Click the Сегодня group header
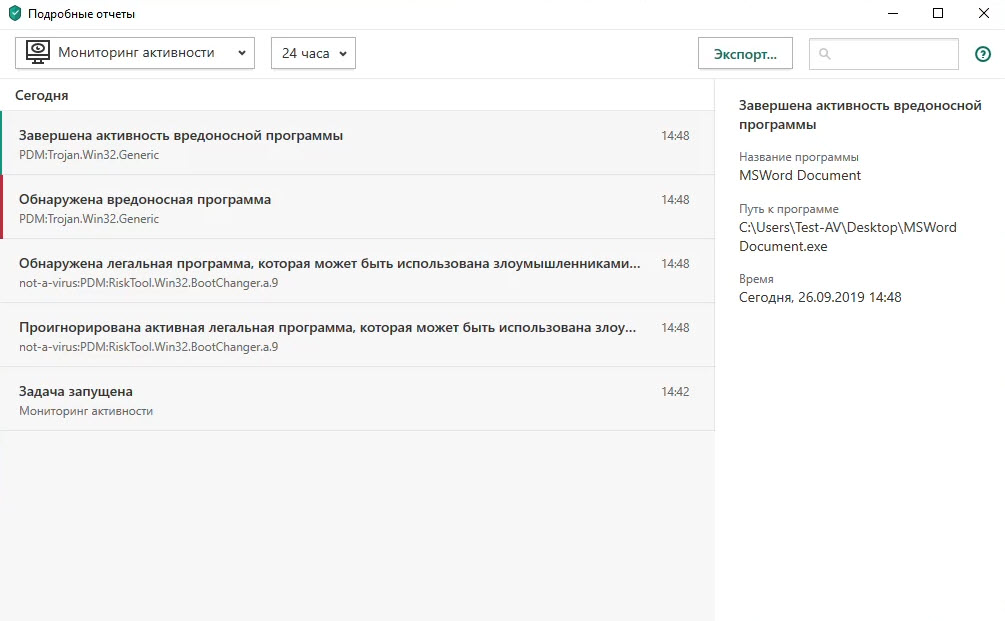The width and height of the screenshot is (1005, 621). (x=42, y=95)
